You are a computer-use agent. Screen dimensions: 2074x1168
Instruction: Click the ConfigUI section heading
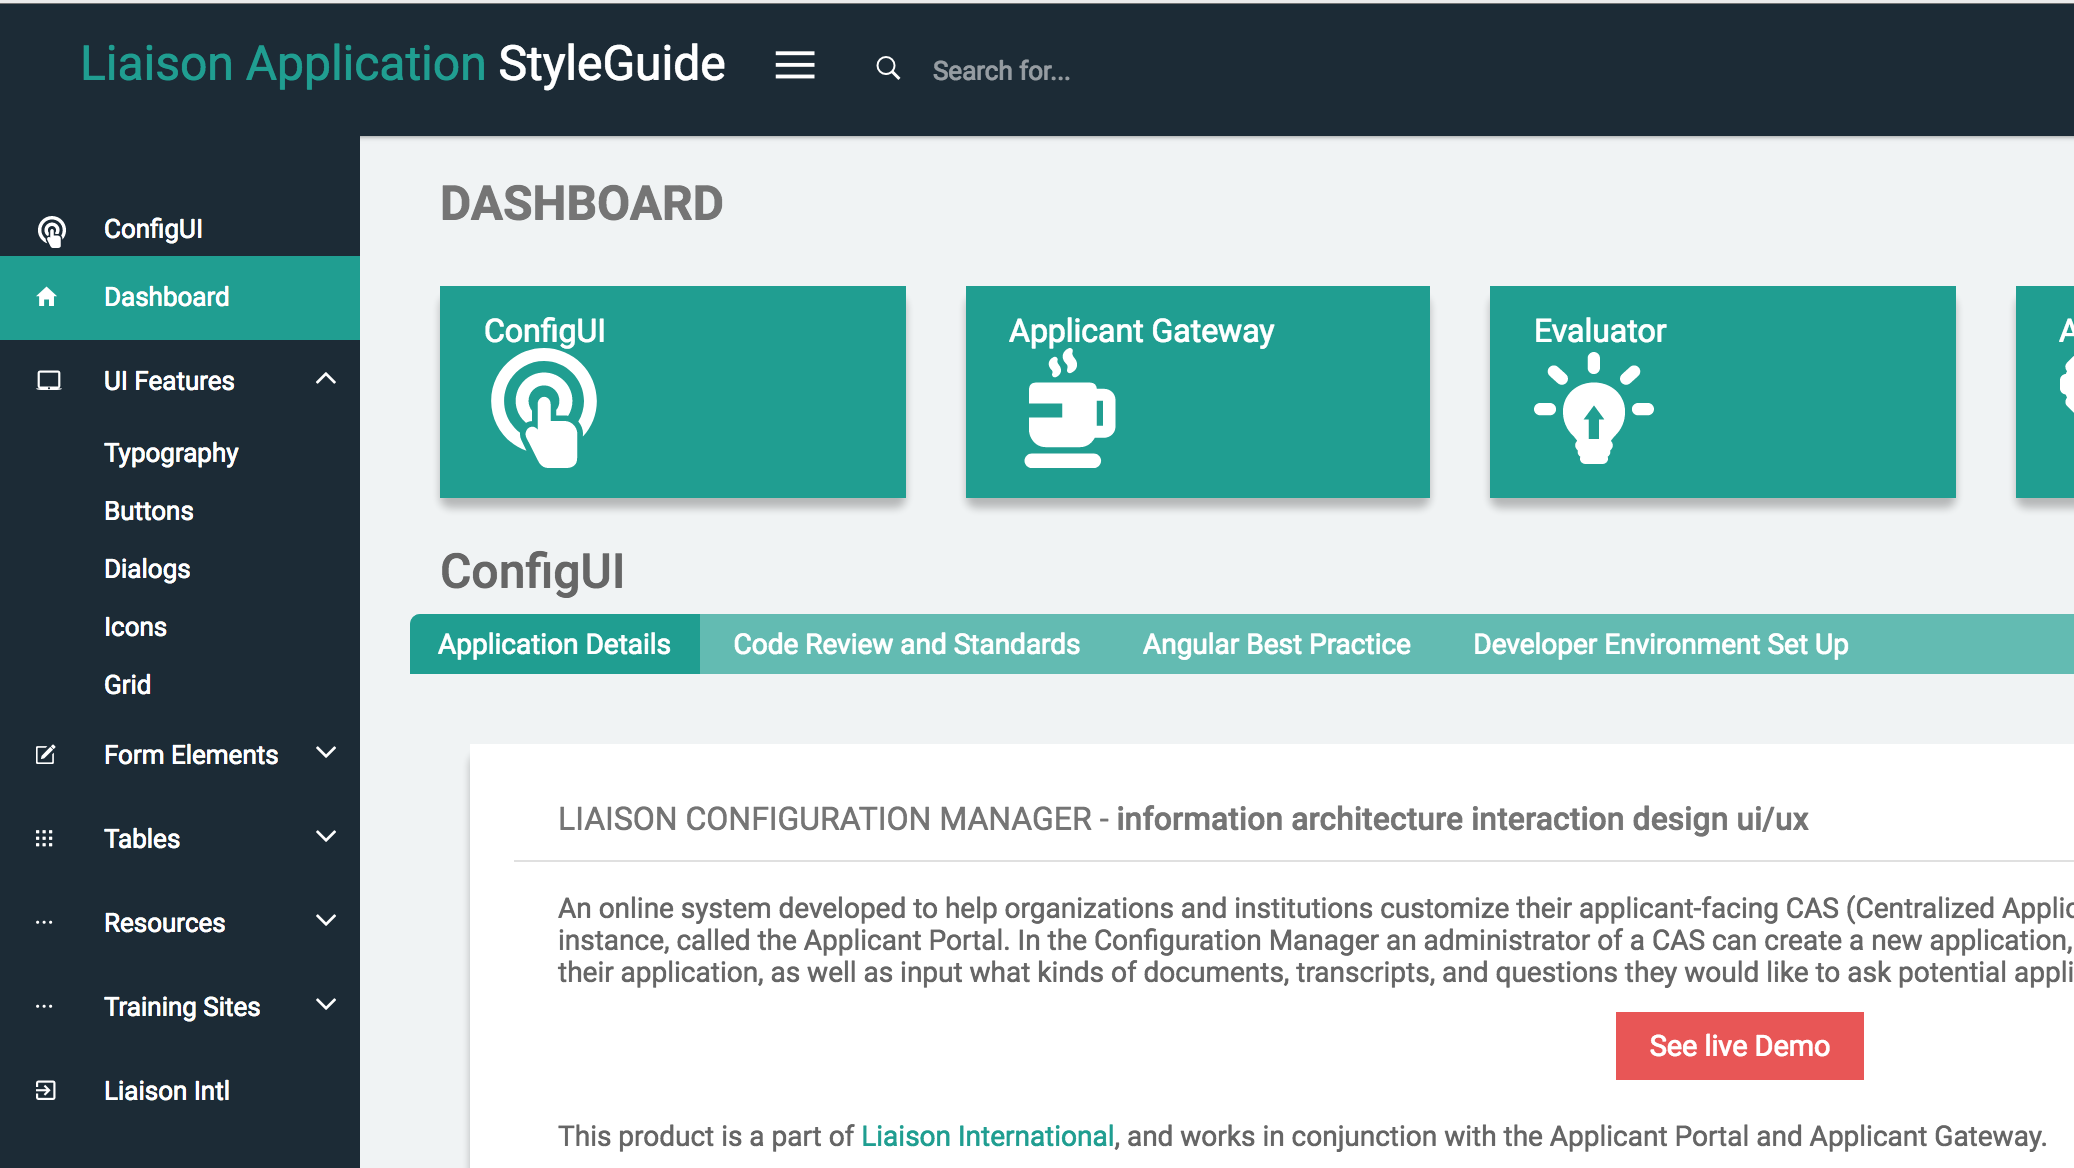pos(533,572)
